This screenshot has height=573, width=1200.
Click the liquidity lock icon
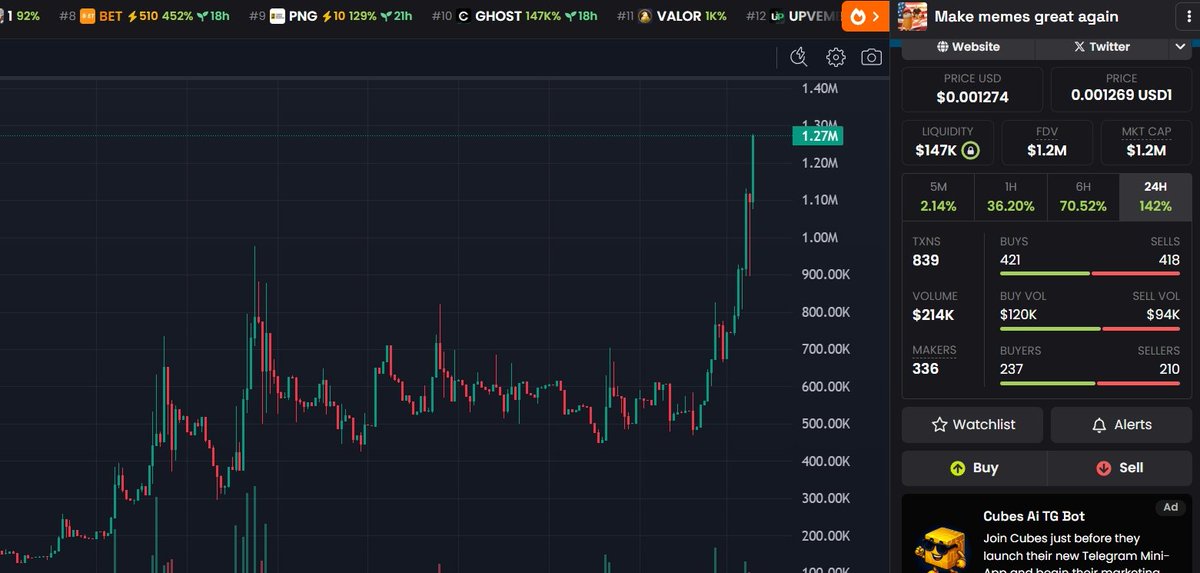[970, 151]
